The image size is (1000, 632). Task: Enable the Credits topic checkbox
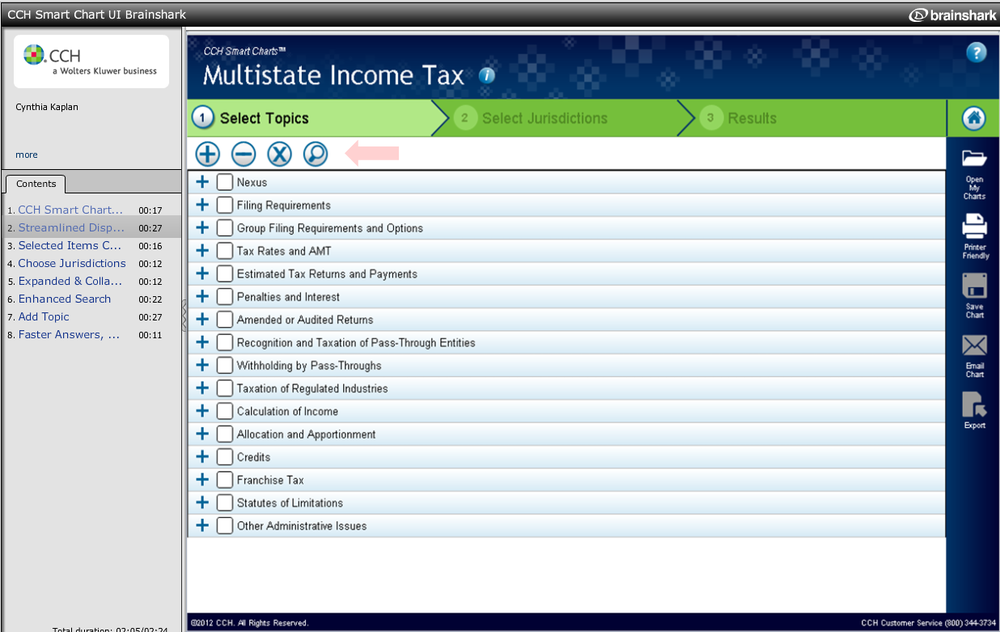click(225, 457)
